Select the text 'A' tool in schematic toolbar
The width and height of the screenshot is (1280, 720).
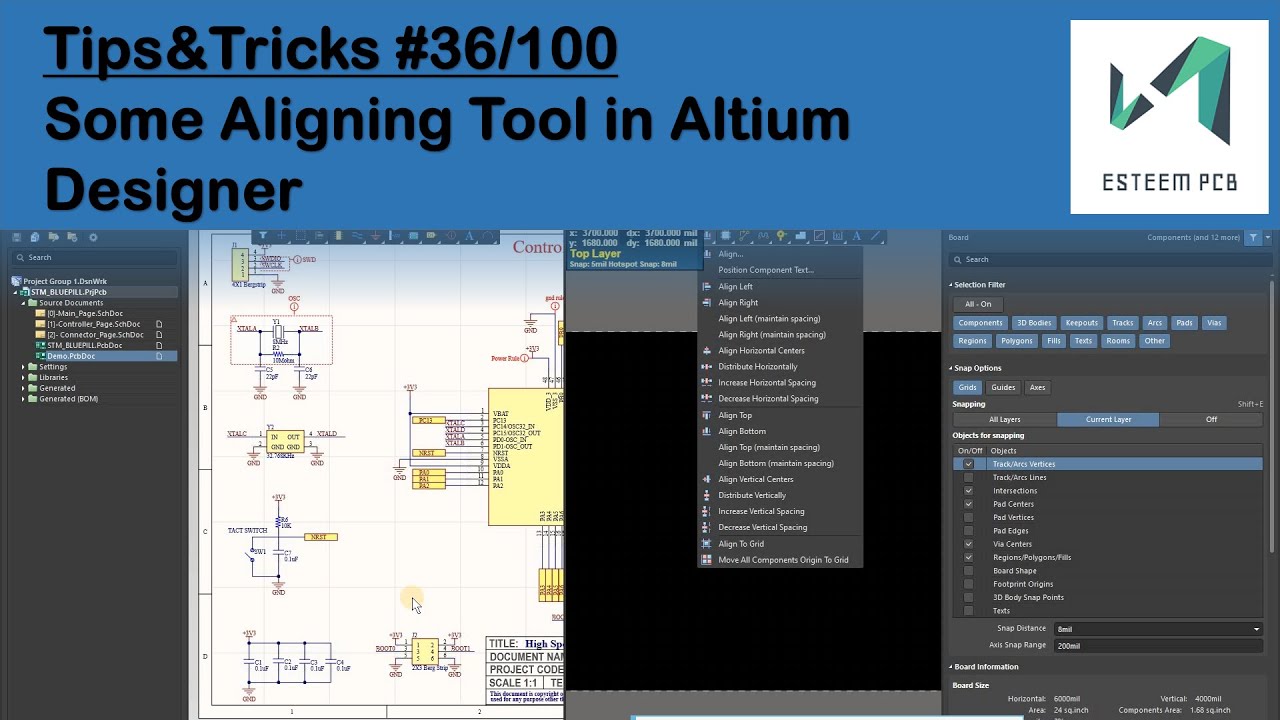[x=469, y=236]
